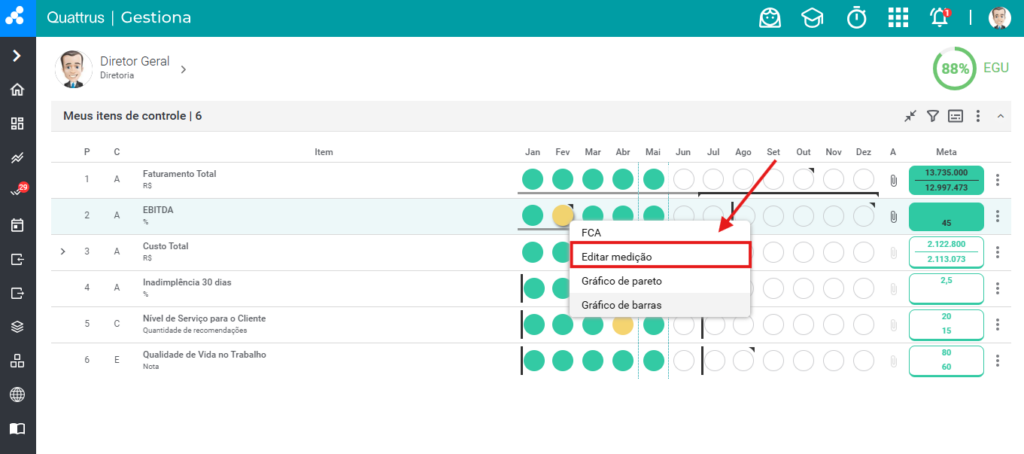Click the EBITDA meta box showing 45

(x=946, y=216)
